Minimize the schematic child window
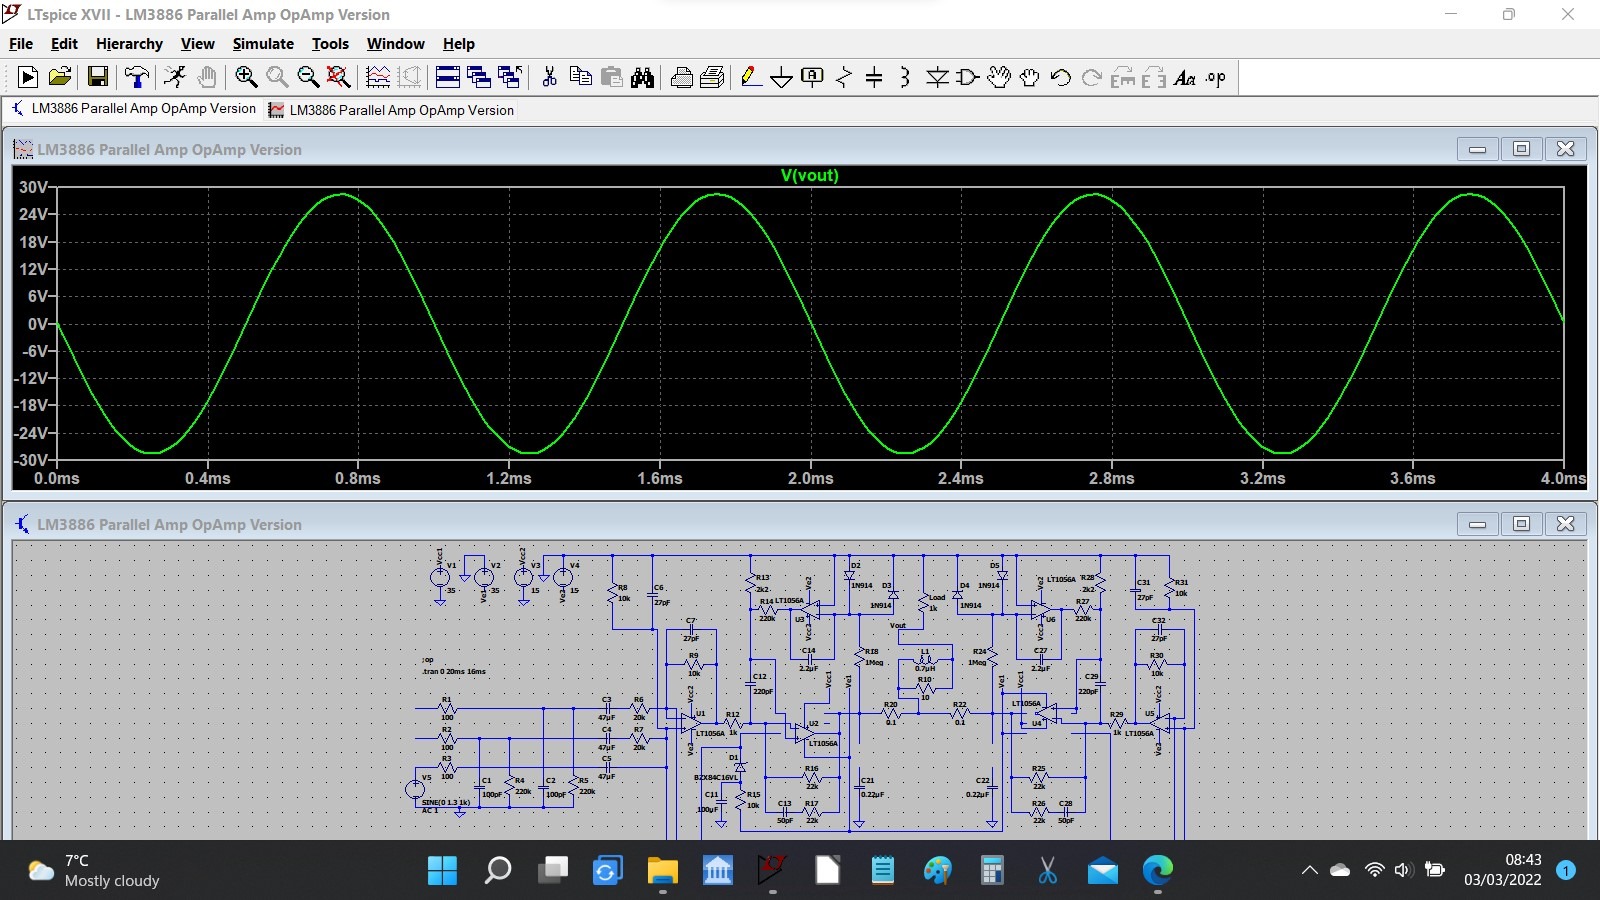 point(1477,524)
